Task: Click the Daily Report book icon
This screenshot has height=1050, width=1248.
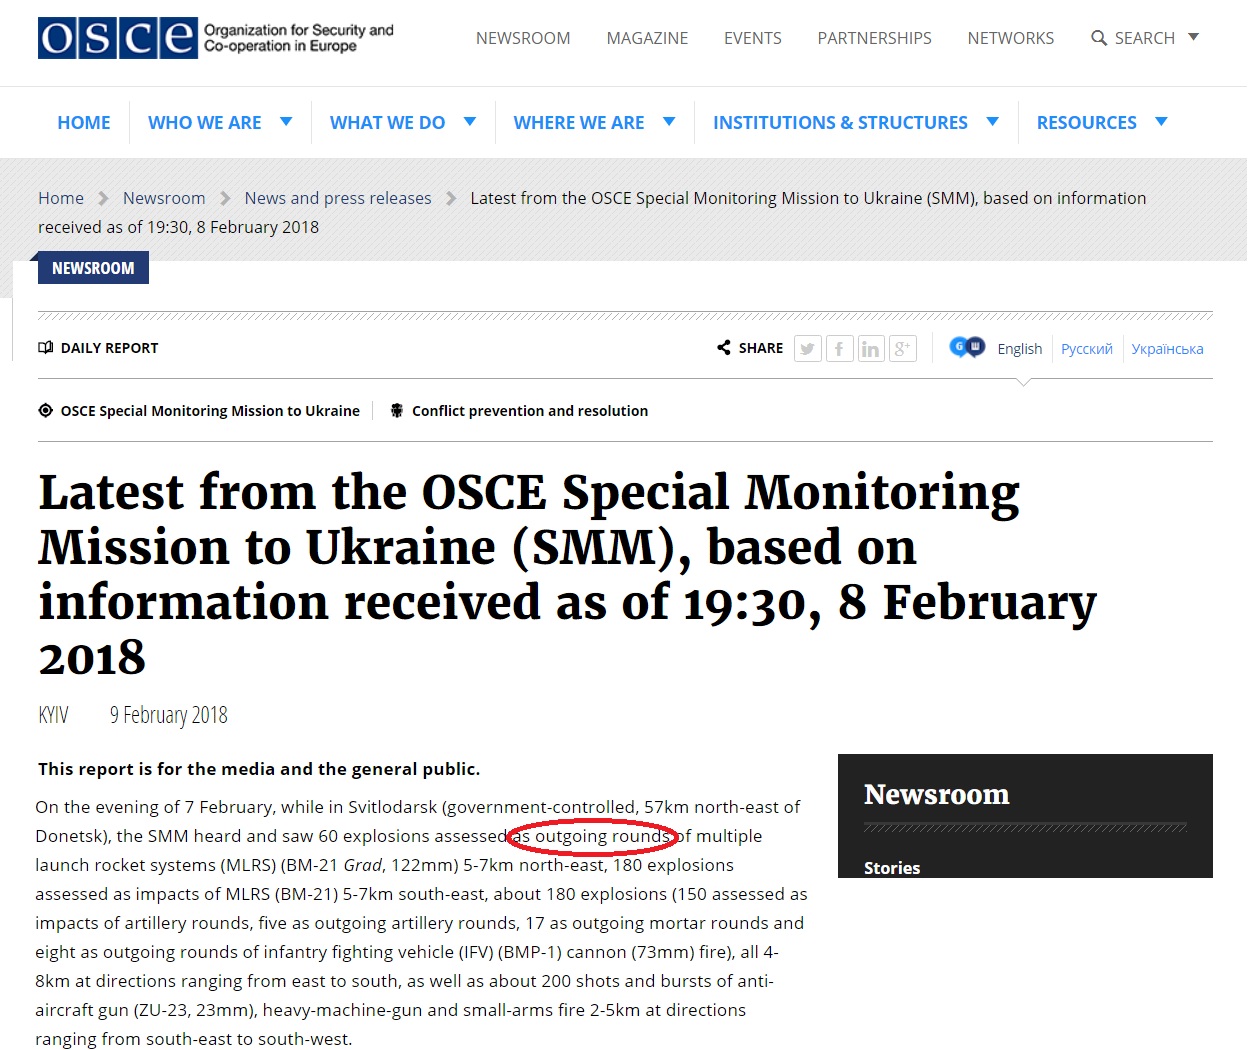Action: tap(45, 348)
